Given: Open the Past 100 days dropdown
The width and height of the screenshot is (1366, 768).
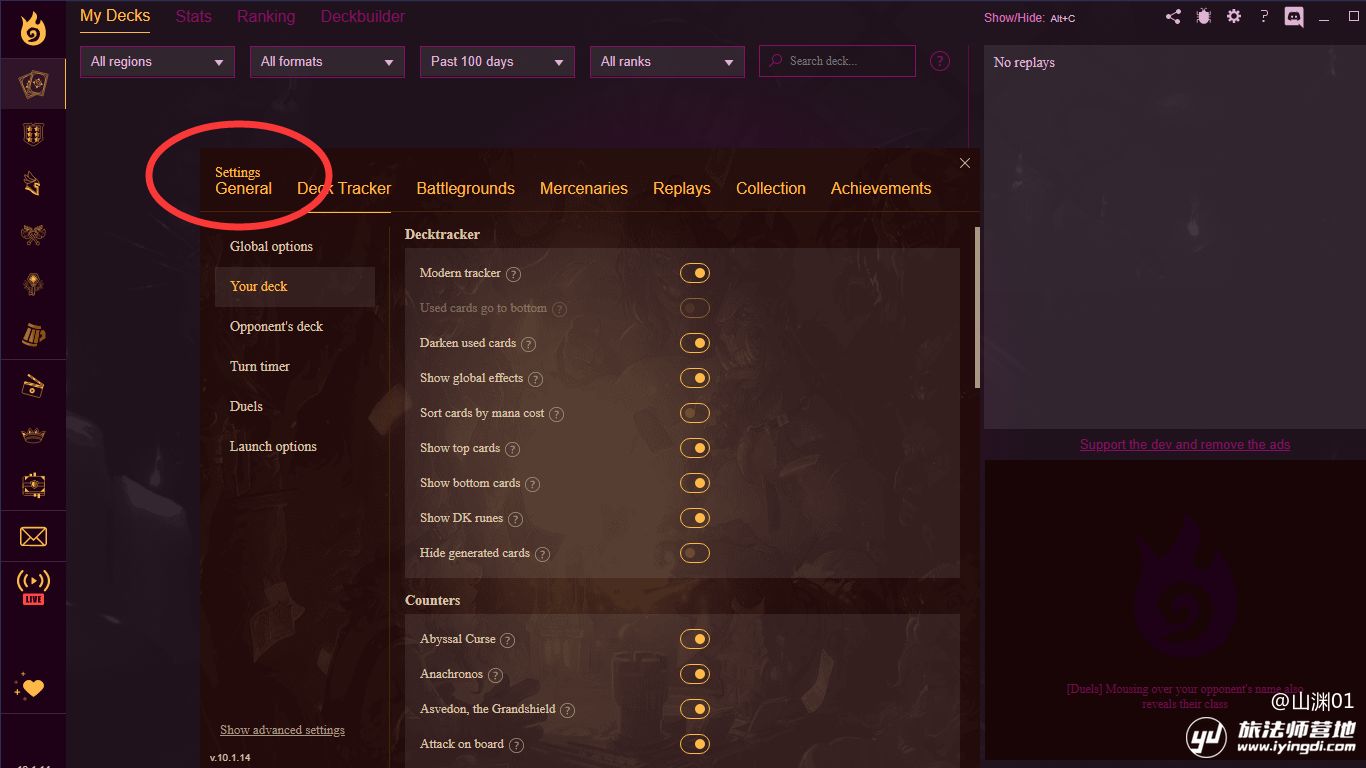Looking at the screenshot, I should [497, 61].
